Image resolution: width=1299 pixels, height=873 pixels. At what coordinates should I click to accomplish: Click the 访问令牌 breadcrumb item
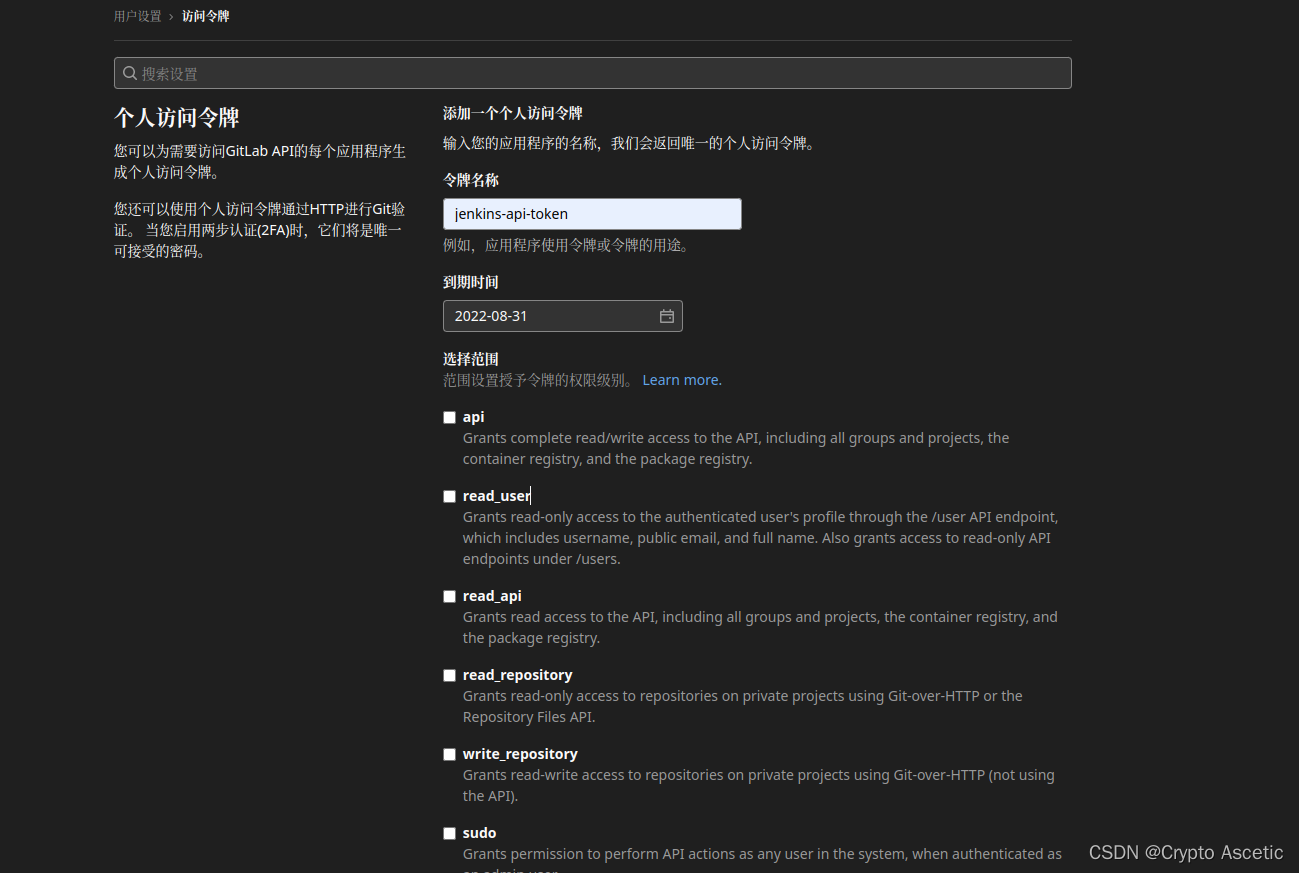coord(206,16)
